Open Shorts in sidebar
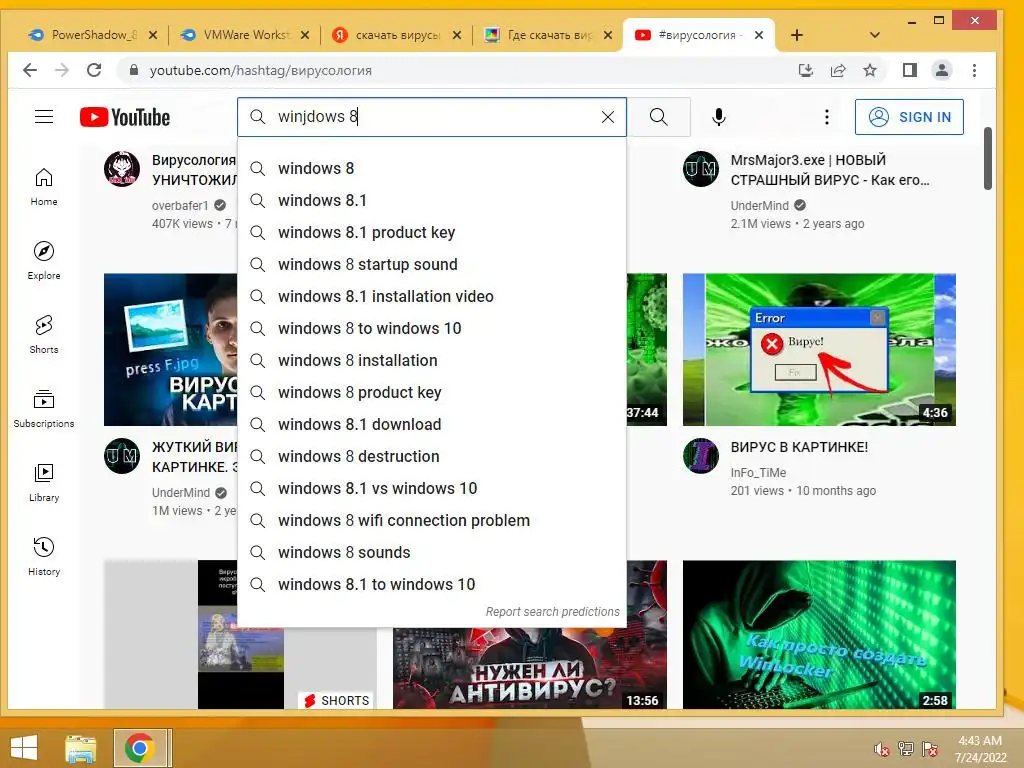This screenshot has width=1024, height=768. pos(44,334)
